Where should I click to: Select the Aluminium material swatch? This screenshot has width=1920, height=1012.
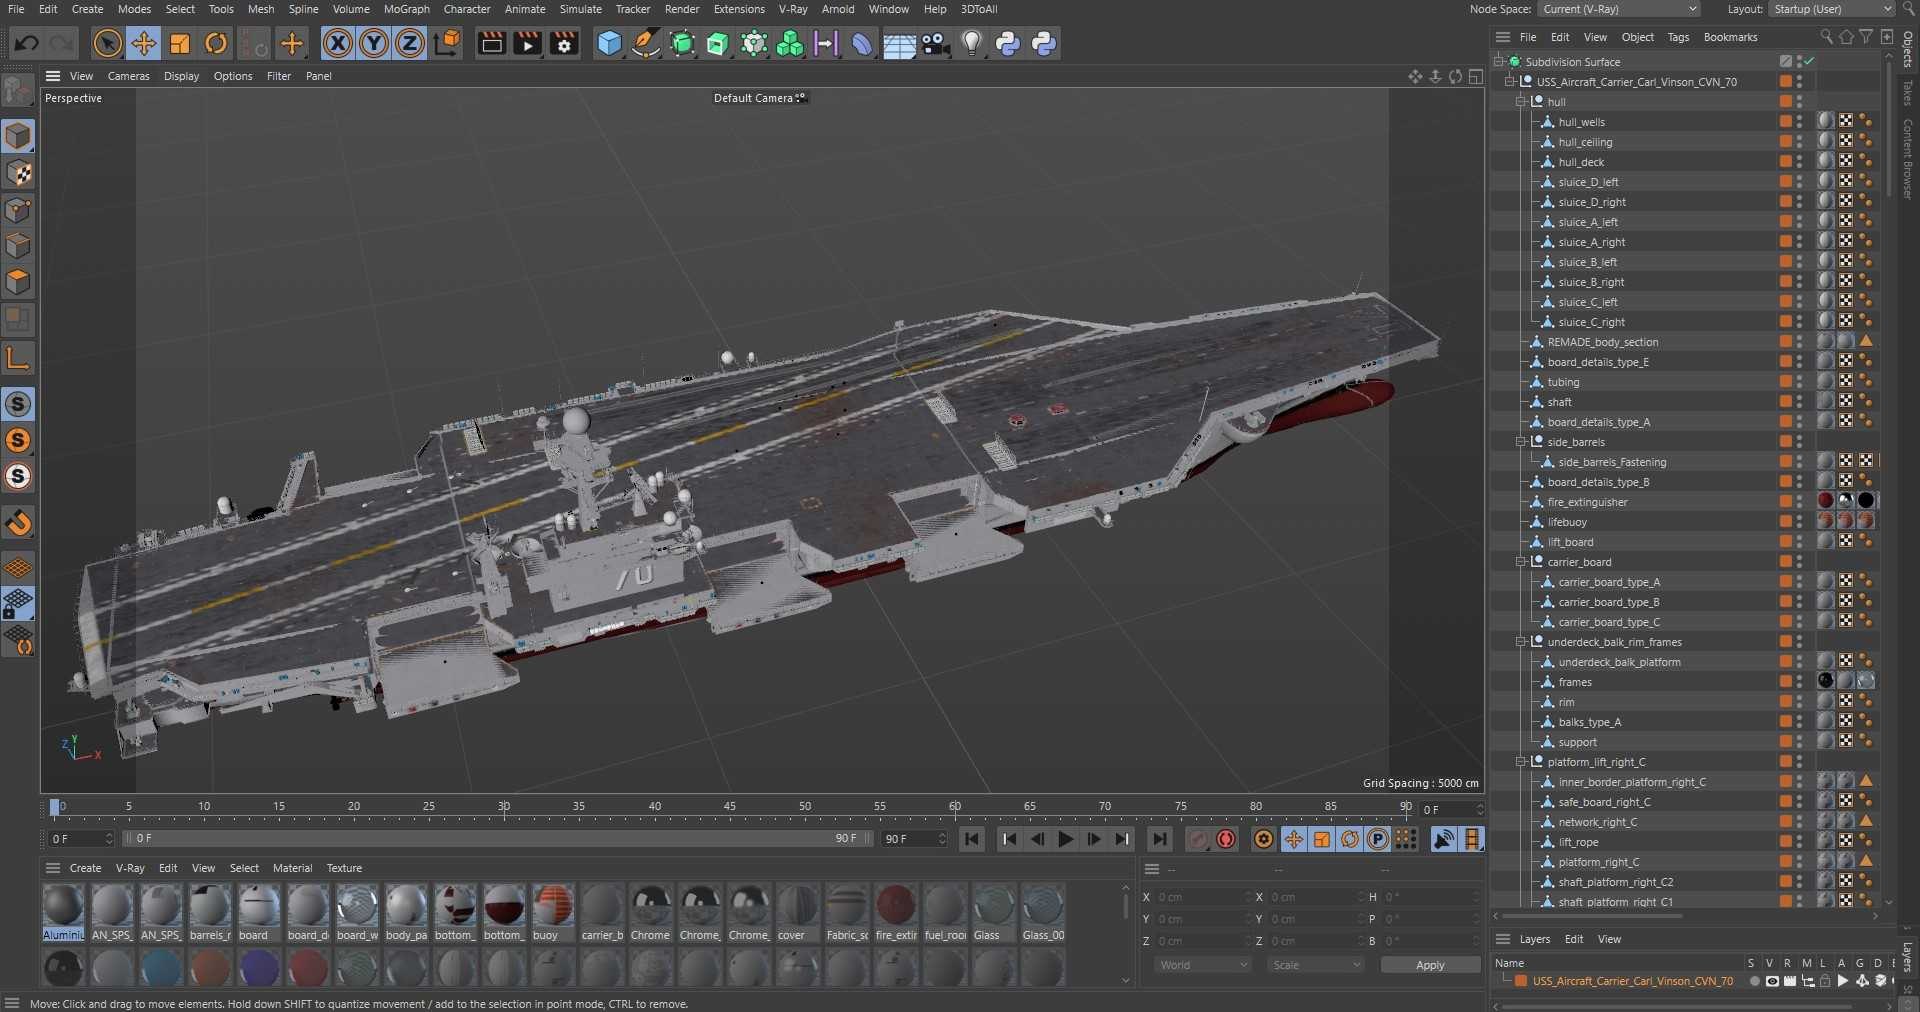pos(63,912)
